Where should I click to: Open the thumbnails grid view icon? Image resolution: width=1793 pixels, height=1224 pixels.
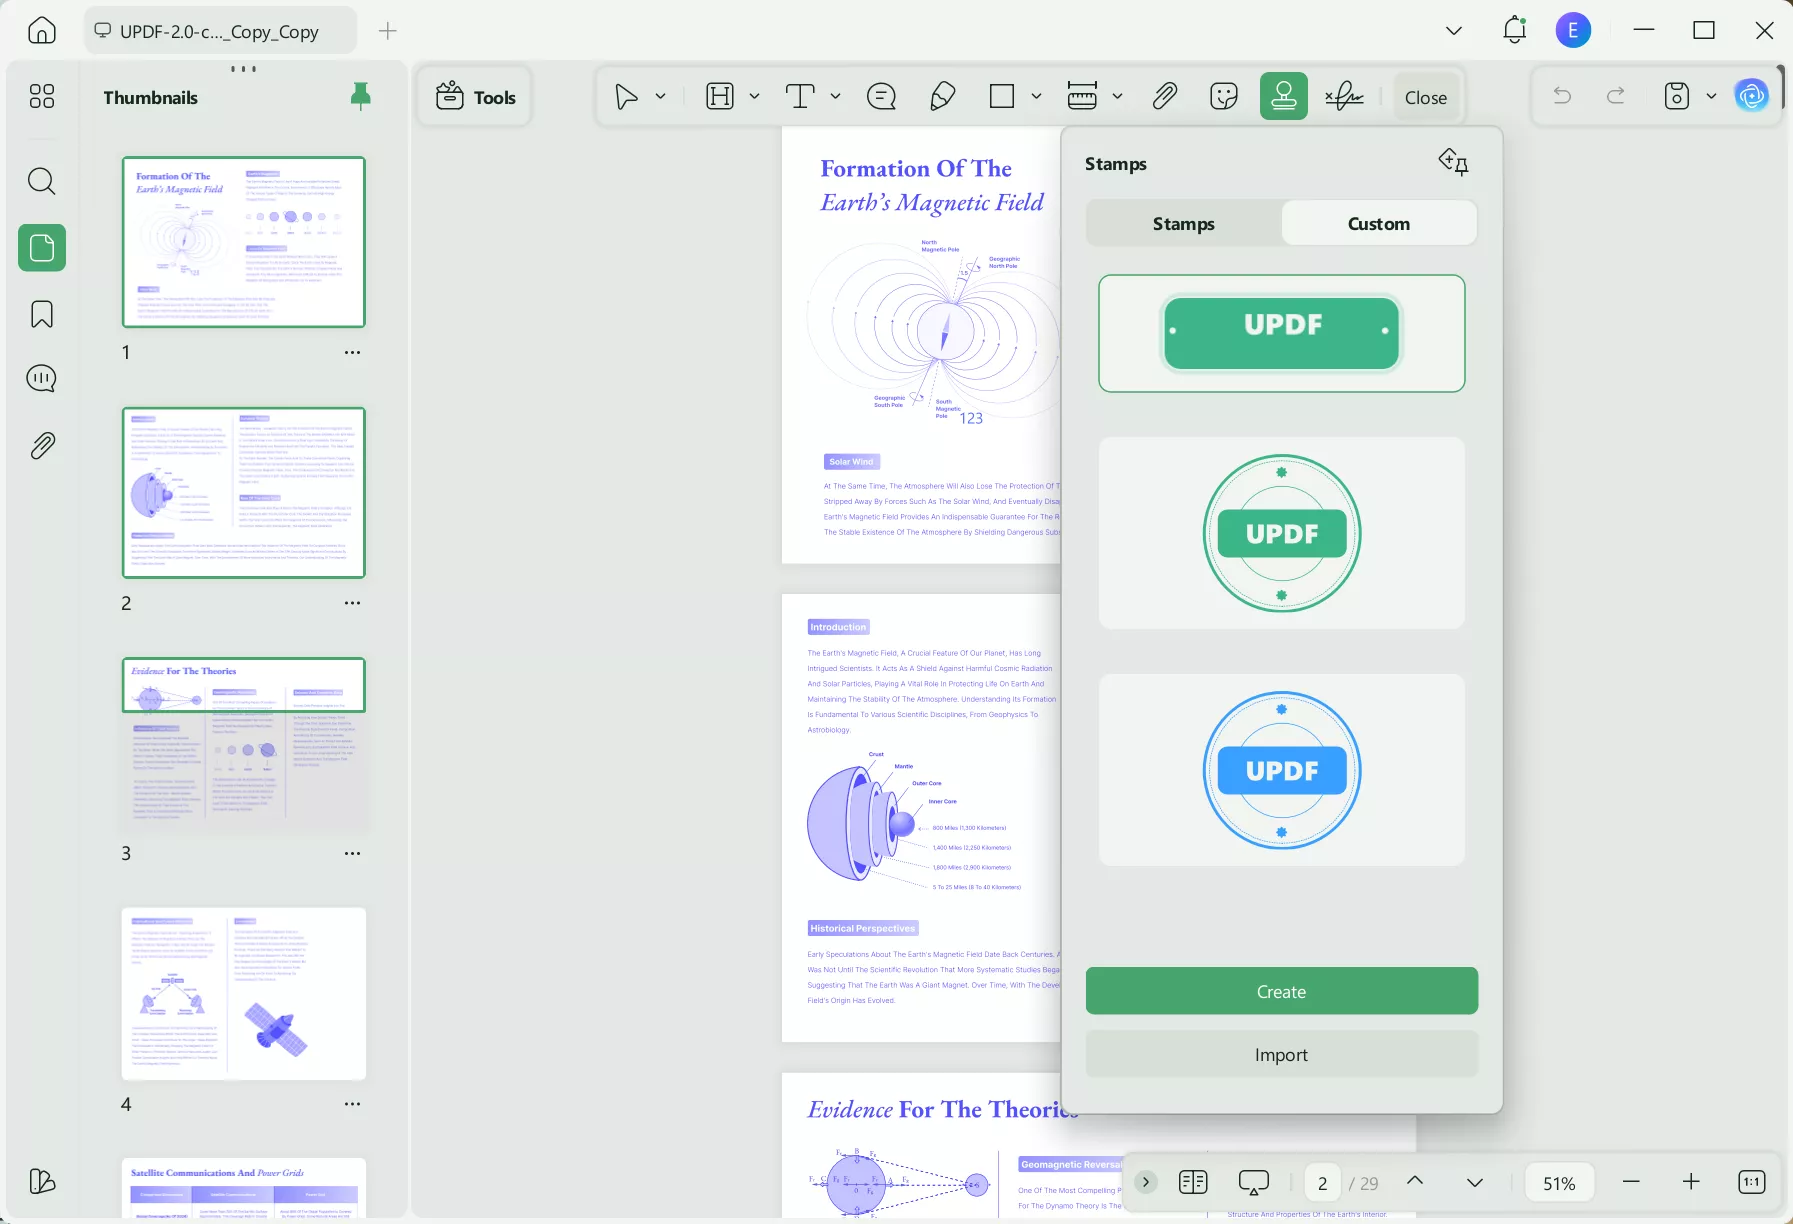[42, 96]
